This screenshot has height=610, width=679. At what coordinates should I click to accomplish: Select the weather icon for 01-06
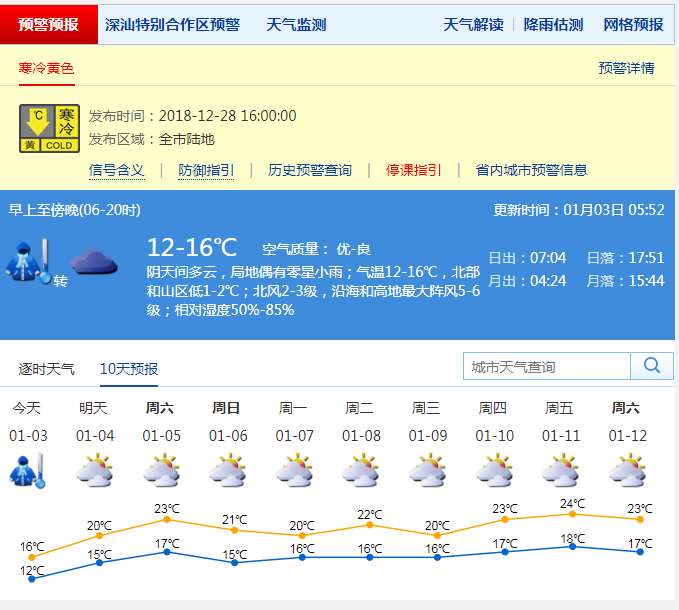coord(227,471)
